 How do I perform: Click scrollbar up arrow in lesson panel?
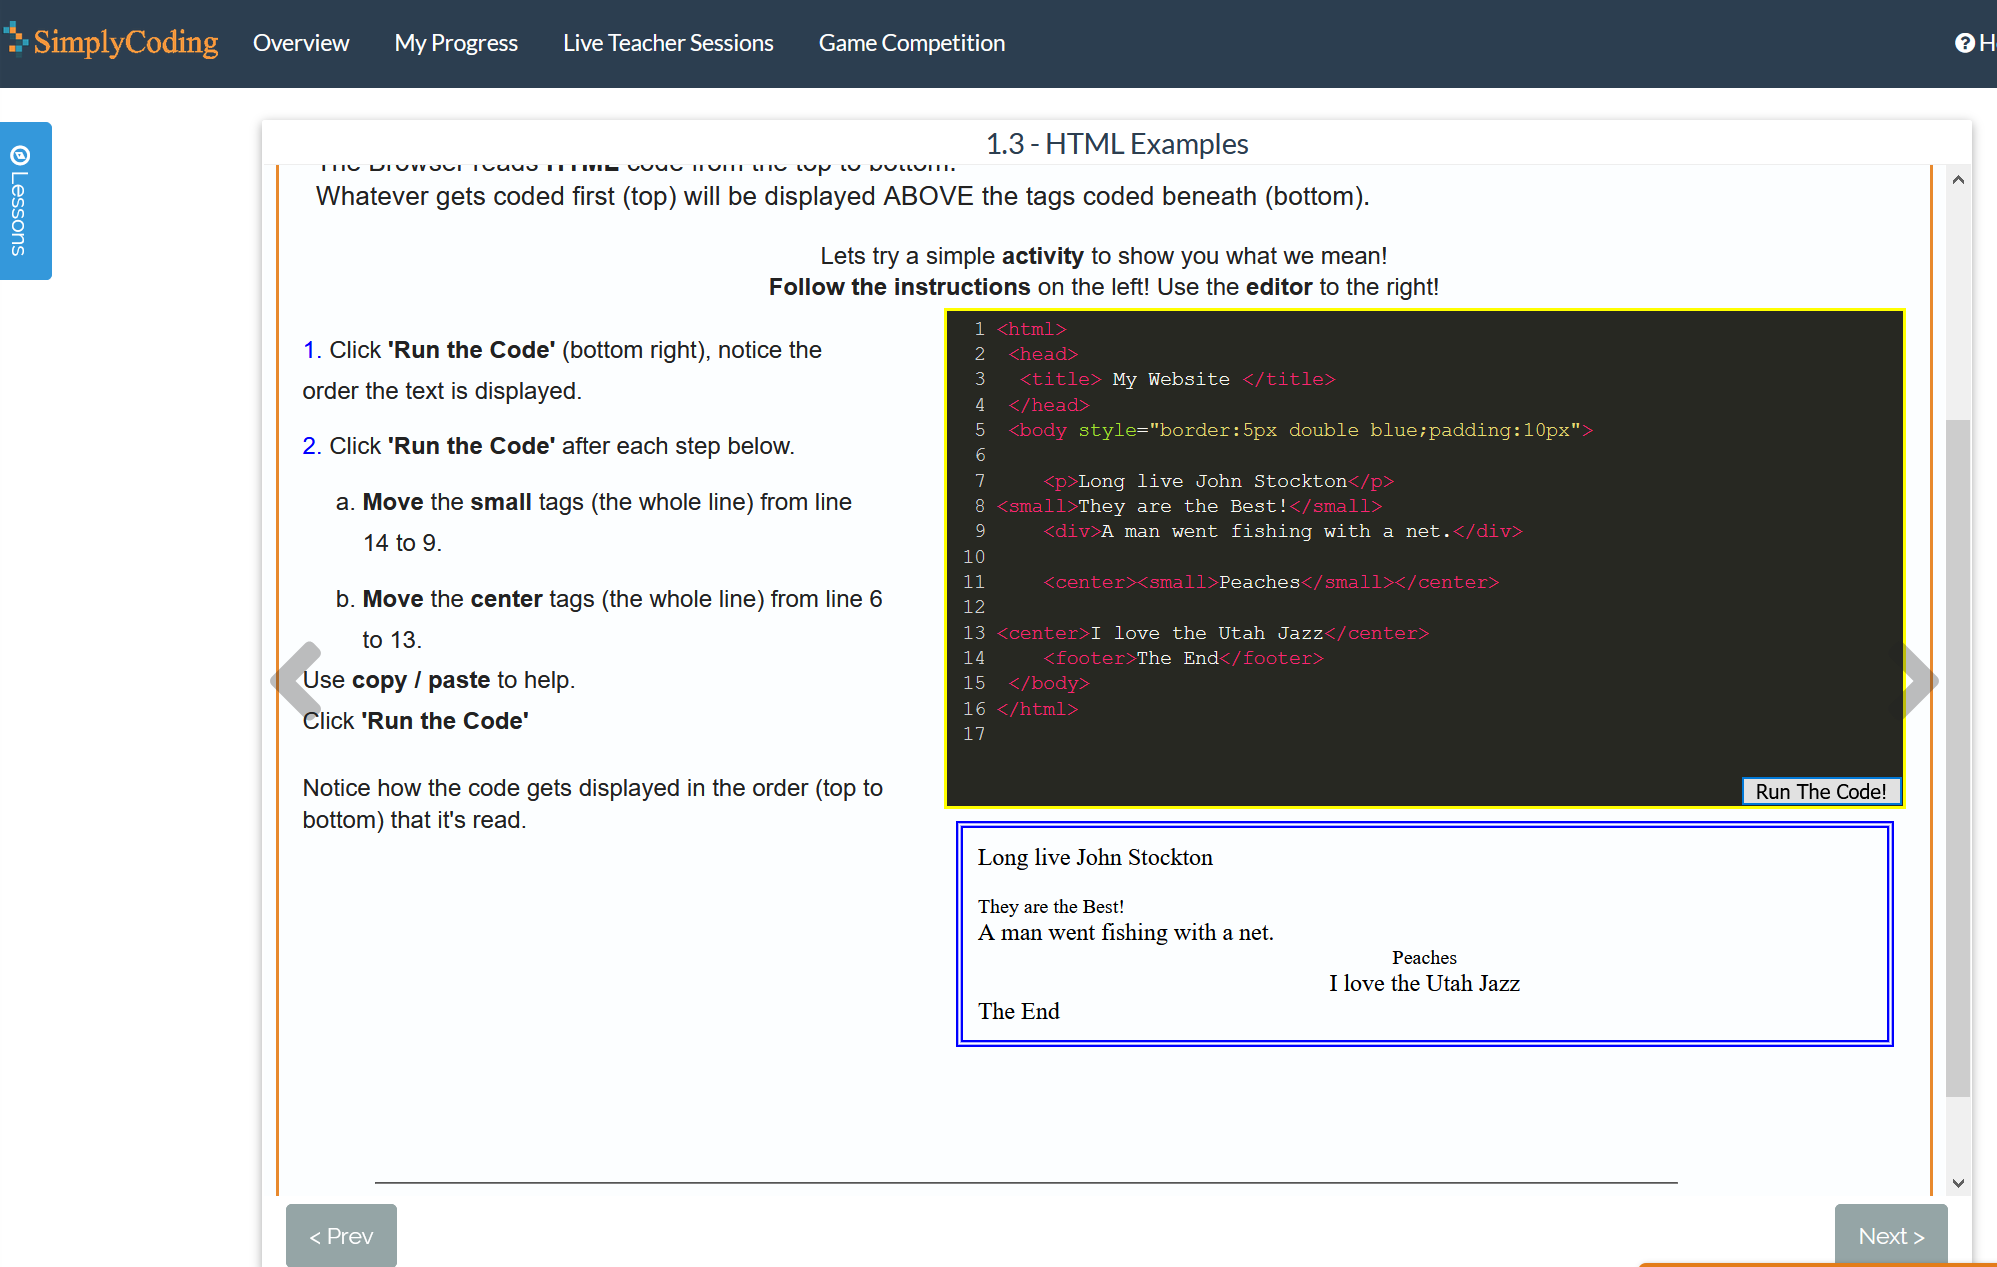coord(1958,180)
